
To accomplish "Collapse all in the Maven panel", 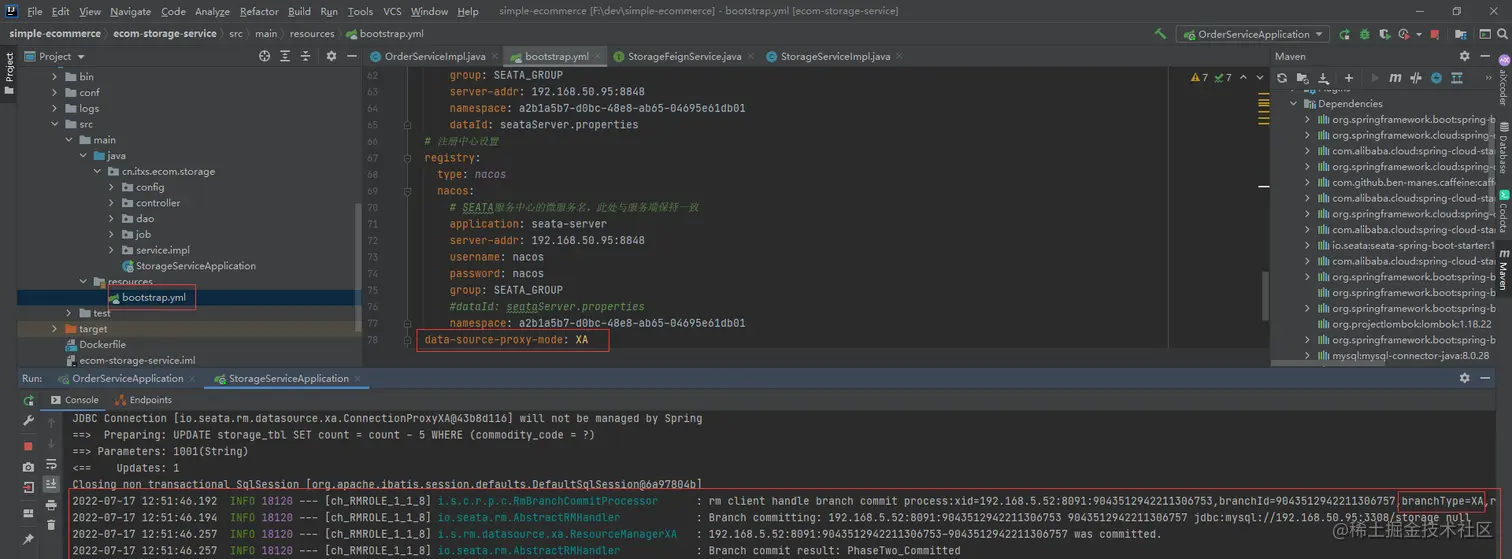I will pos(1457,78).
